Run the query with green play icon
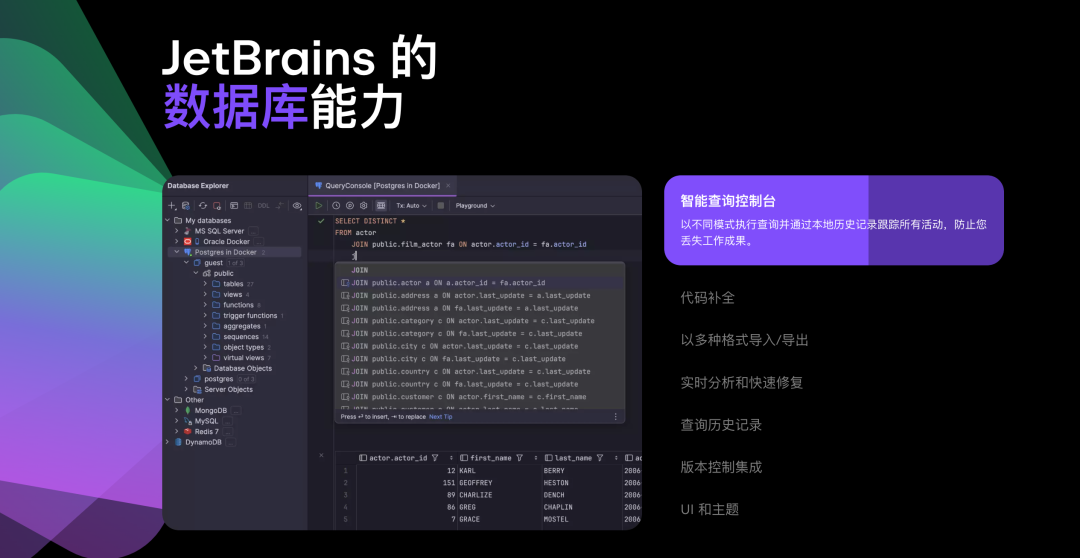Viewport: 1080px width, 558px height. (319, 205)
